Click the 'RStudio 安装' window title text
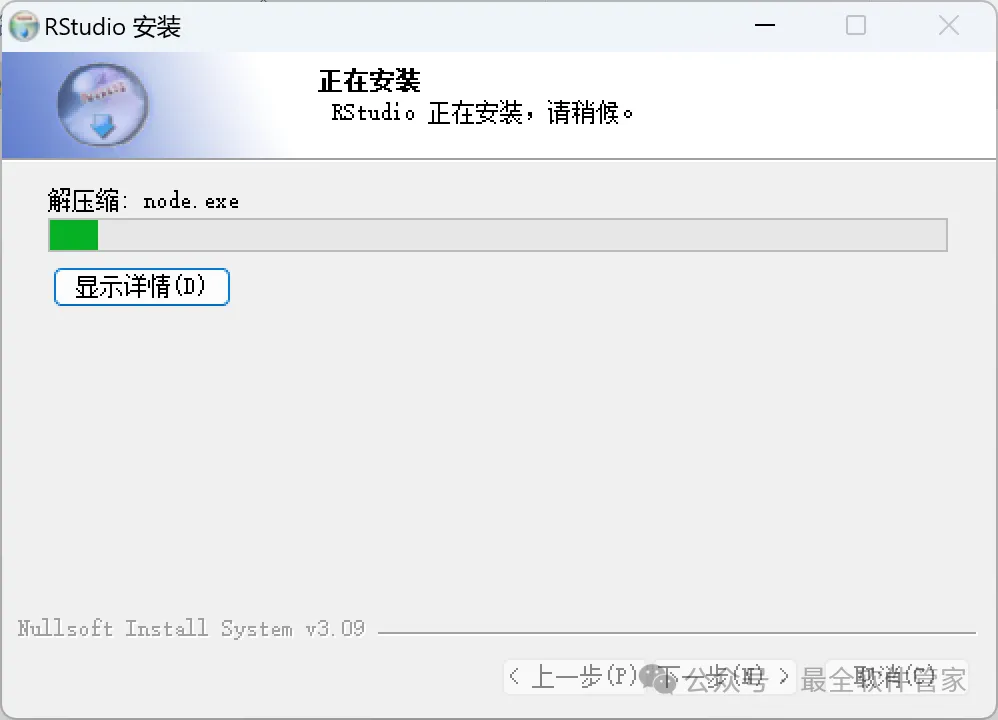 [113, 27]
